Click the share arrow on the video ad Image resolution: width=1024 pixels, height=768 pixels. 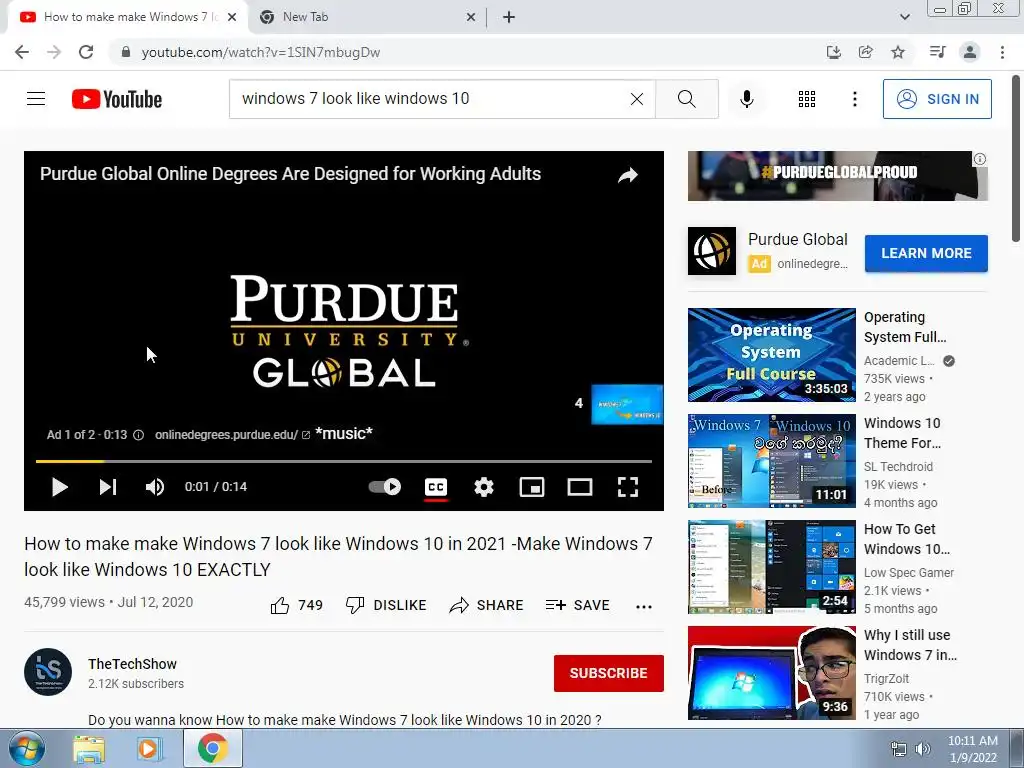(628, 175)
